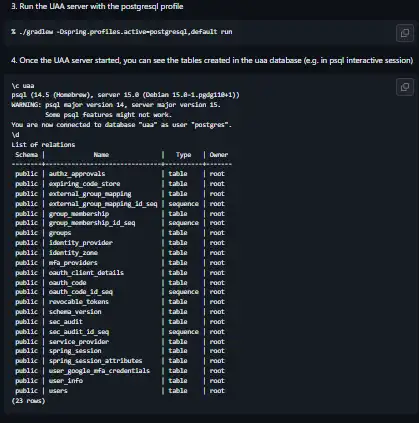Select step 4 Once the UAA server started text
The image size is (419, 423).
click(212, 60)
